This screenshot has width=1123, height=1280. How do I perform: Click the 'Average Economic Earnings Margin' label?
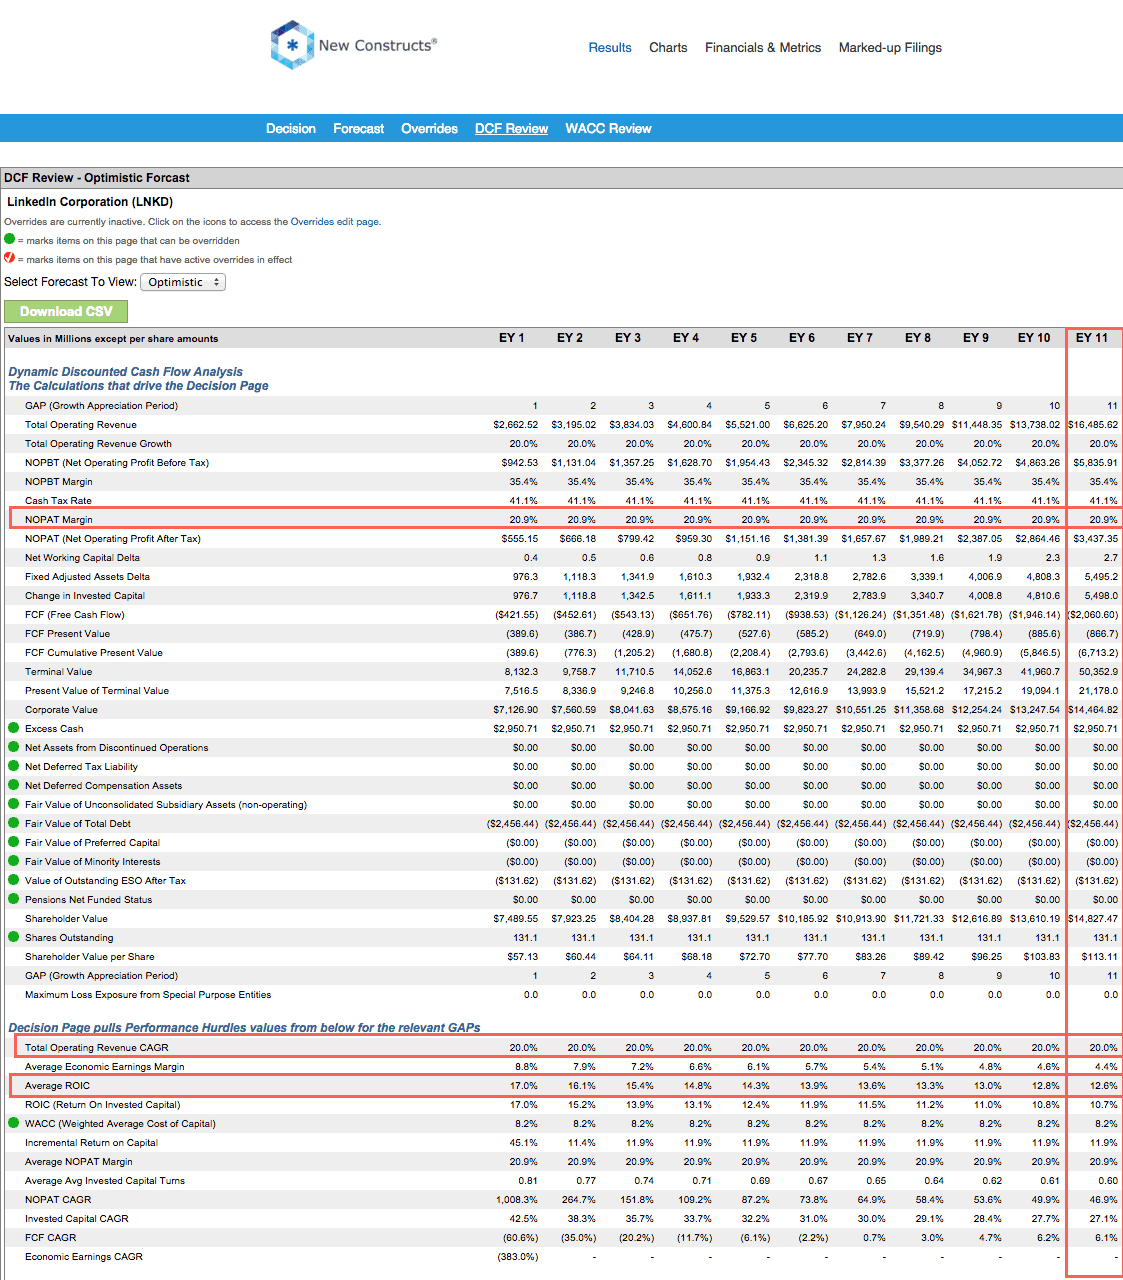105,1067
